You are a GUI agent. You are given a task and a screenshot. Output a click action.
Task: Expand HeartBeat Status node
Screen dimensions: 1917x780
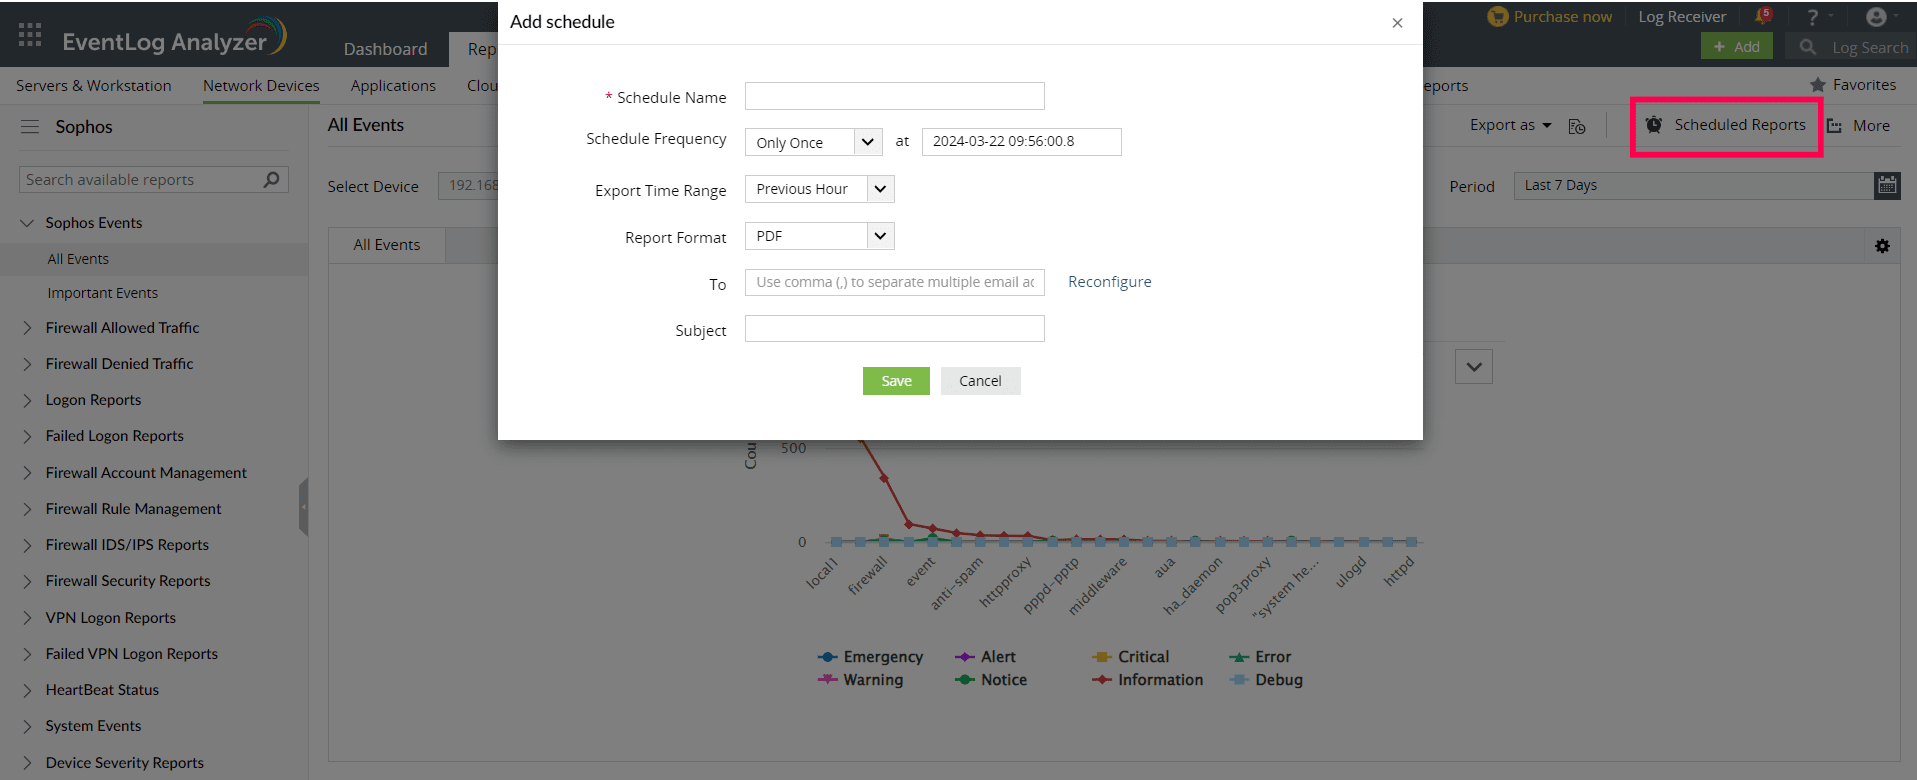coord(27,690)
